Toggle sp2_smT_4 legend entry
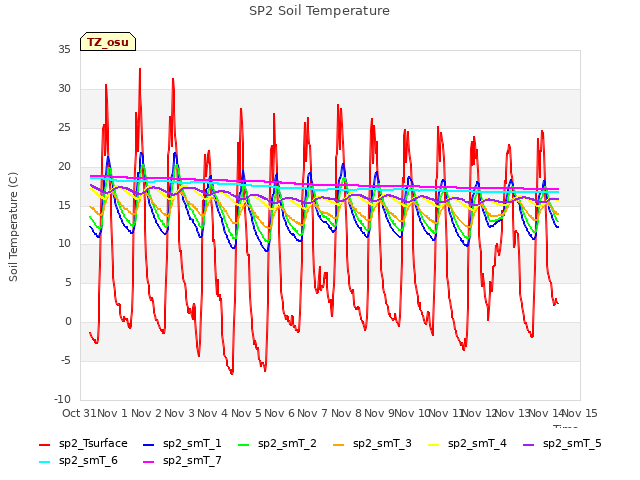 tap(467, 443)
